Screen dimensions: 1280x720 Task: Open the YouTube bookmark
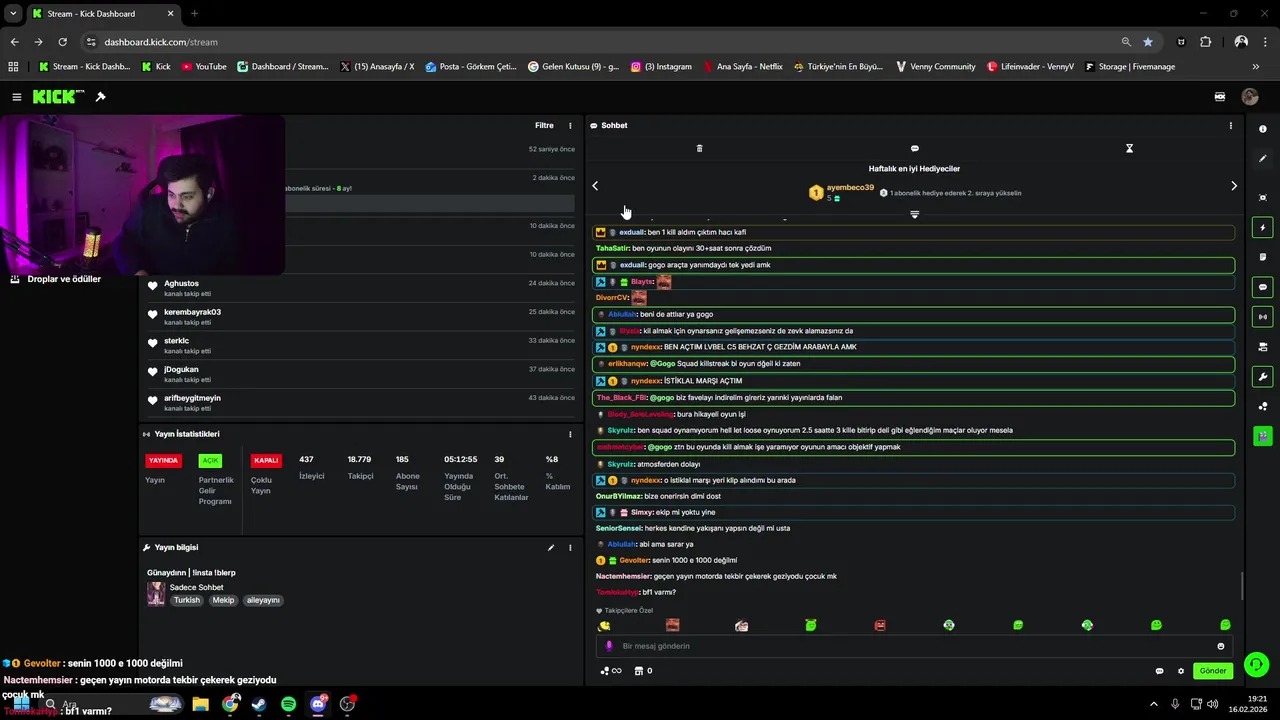point(204,67)
